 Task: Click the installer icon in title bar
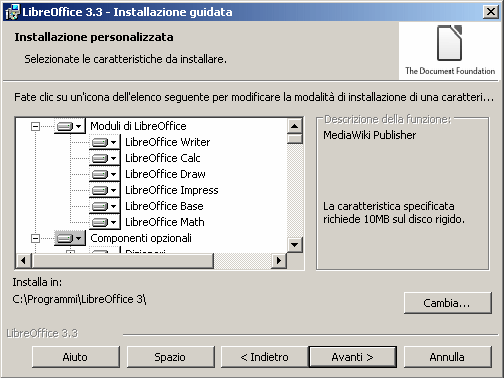tap(13, 12)
